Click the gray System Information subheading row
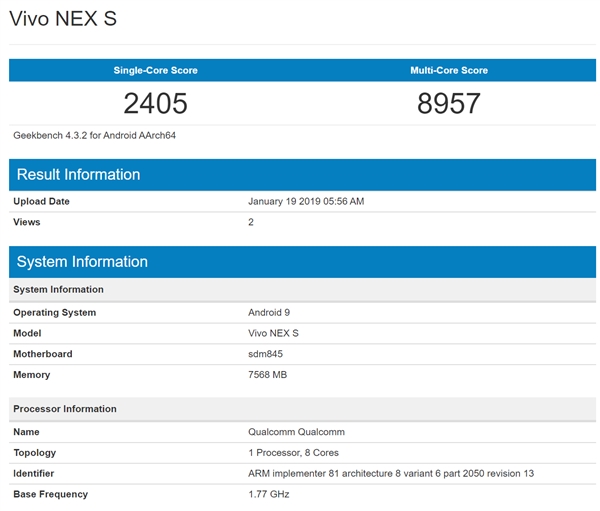 [302, 289]
